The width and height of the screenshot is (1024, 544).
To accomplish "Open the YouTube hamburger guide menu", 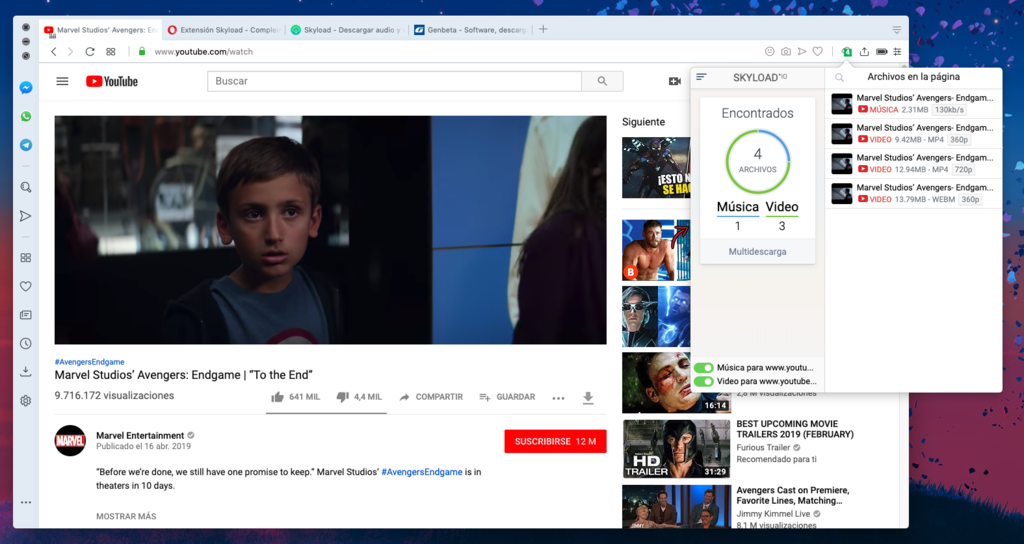I will pos(62,81).
